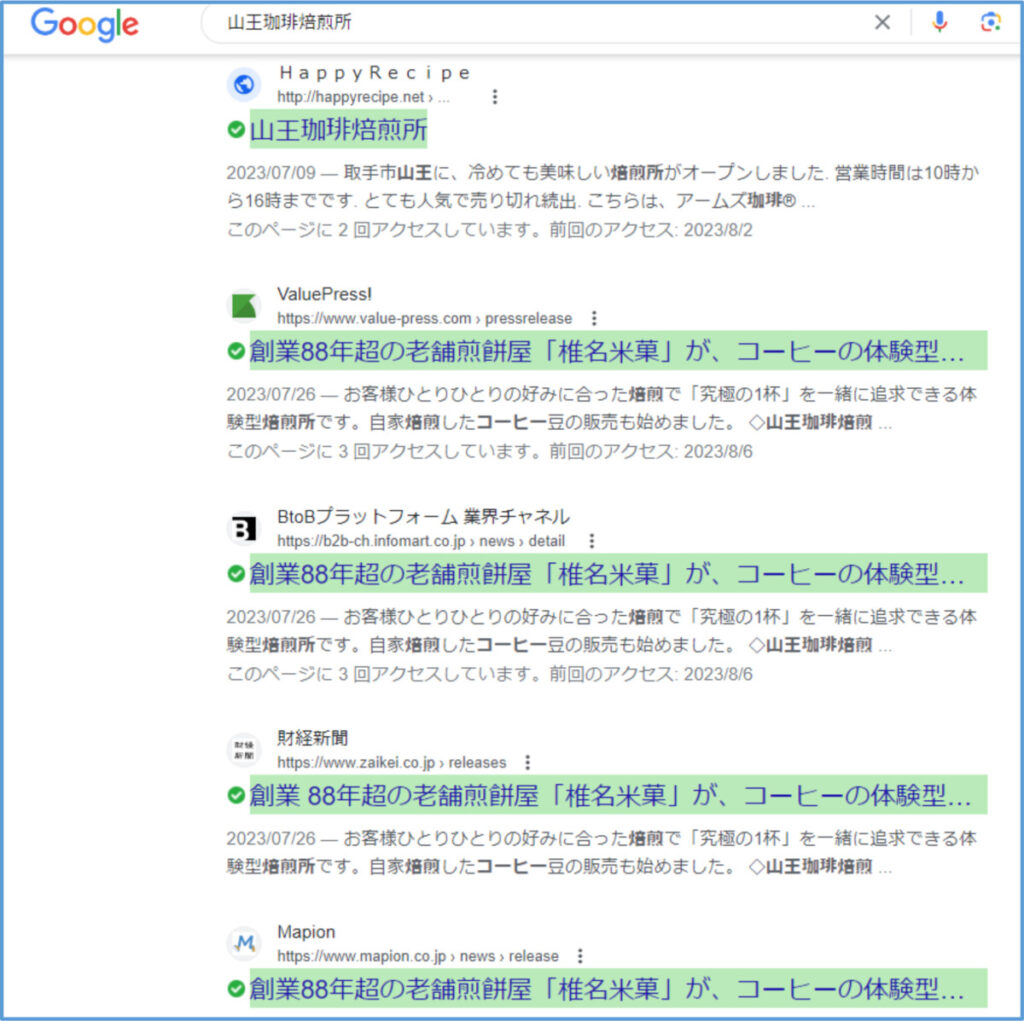
Task: Click the https://www.mapion.co.jp › news › release URL
Action: 417,956
